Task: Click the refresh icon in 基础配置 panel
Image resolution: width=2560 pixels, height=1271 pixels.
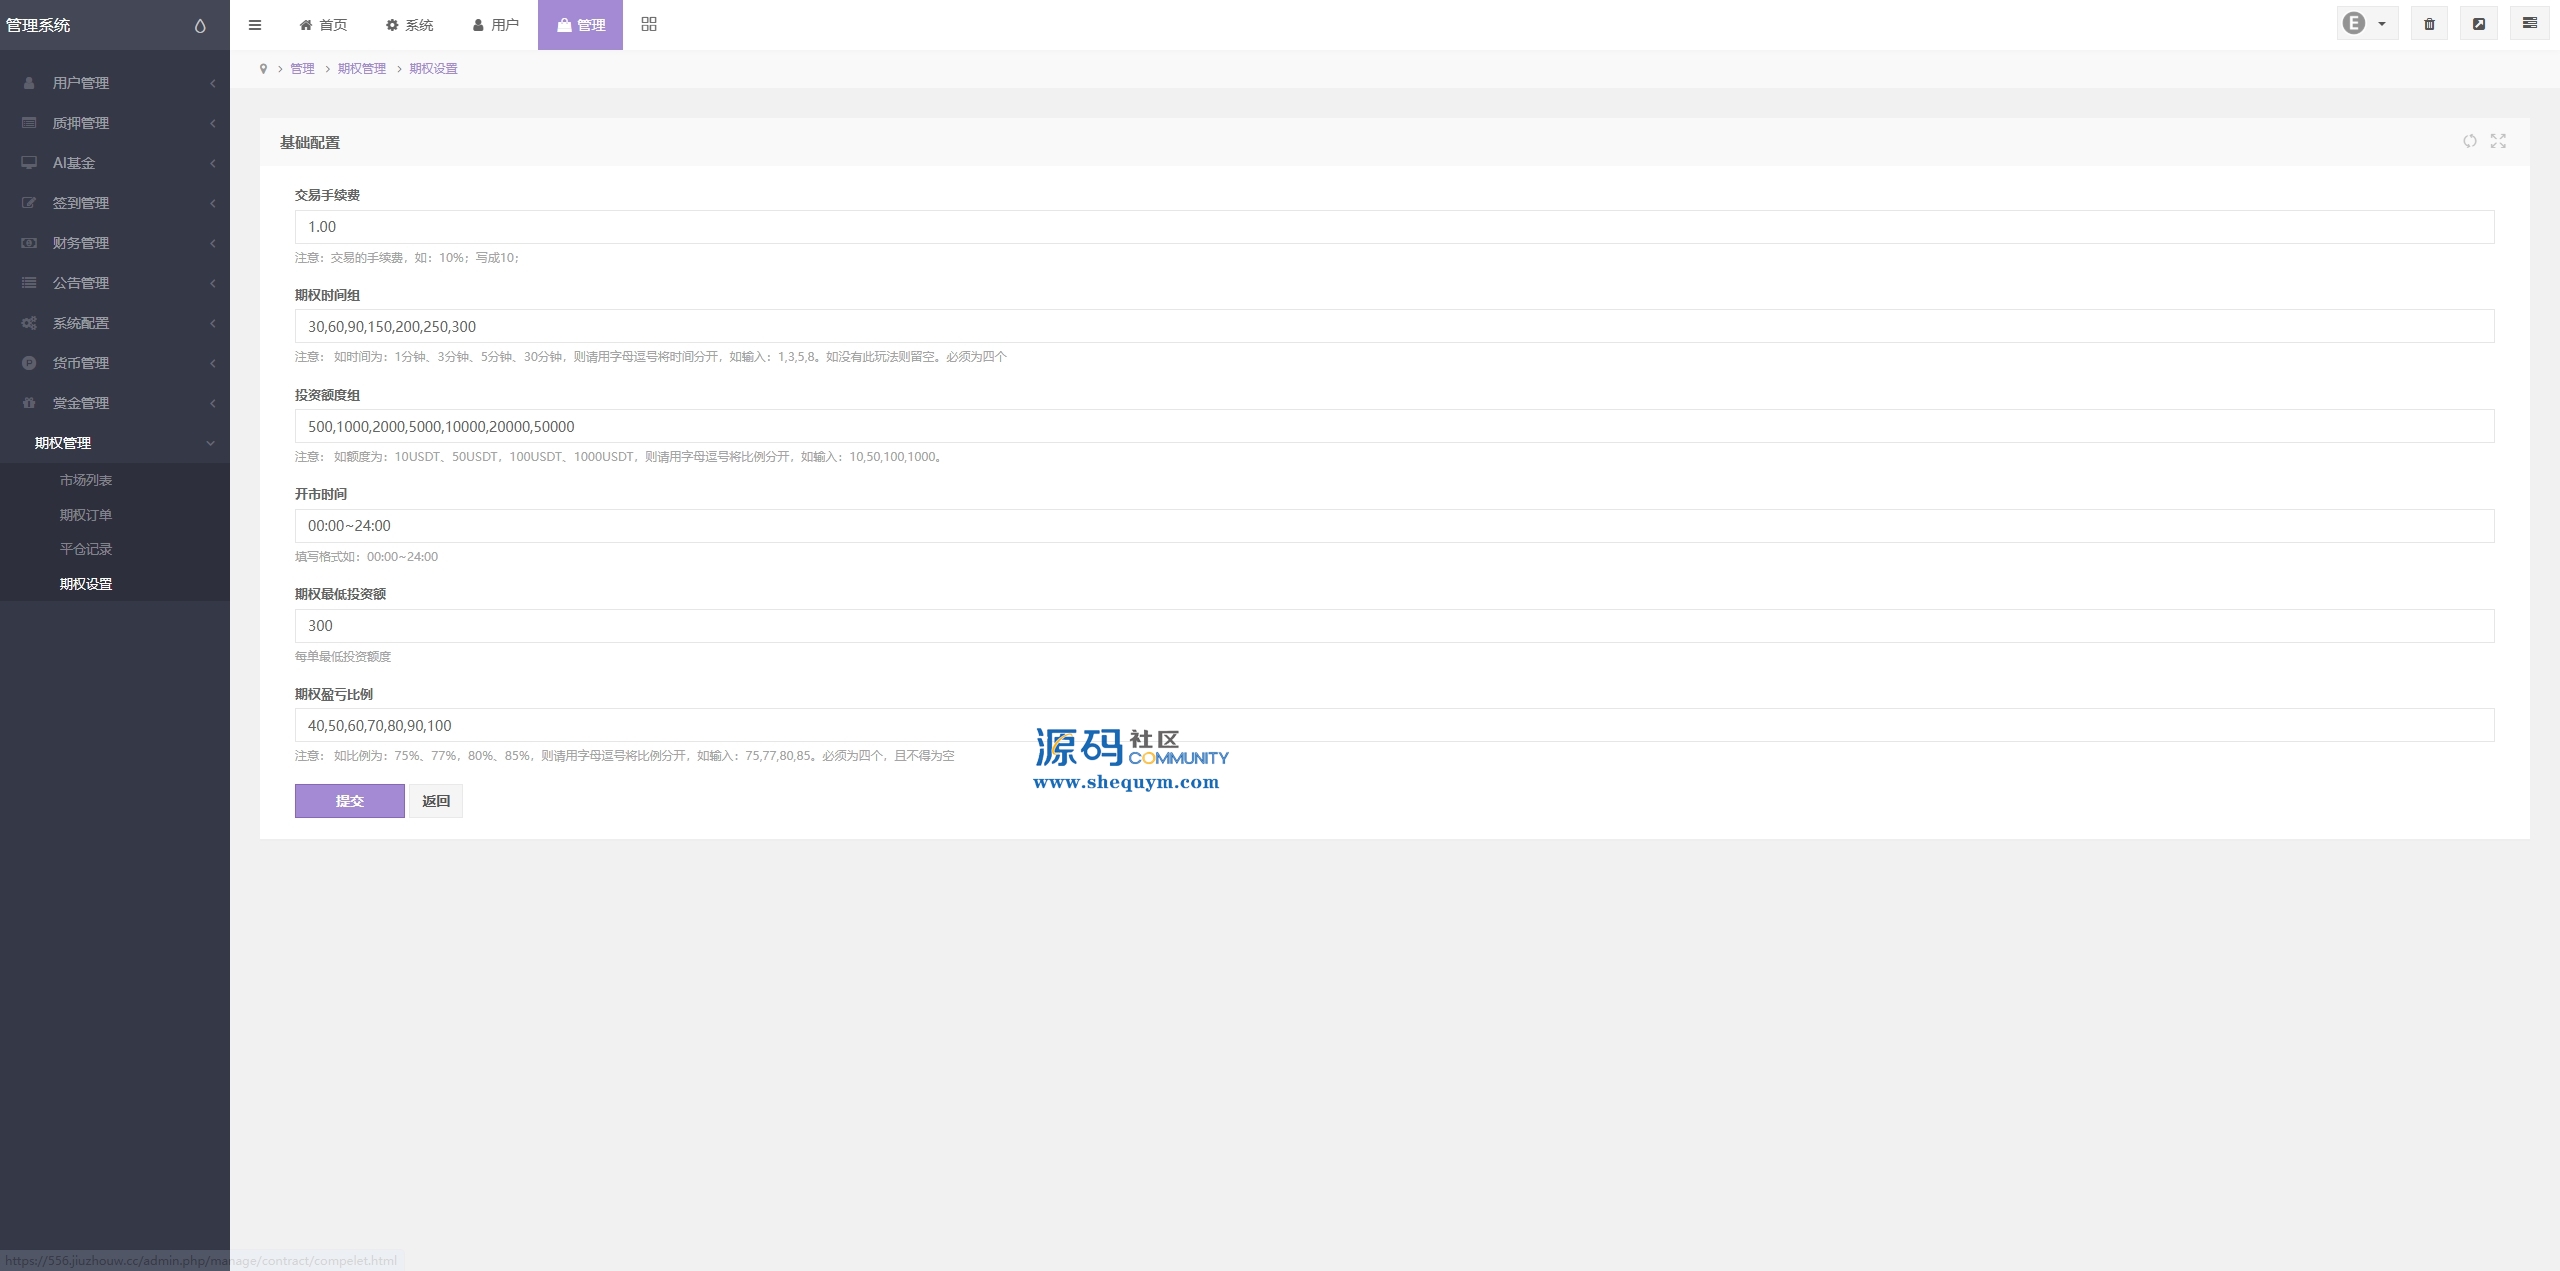Action: [x=2470, y=141]
